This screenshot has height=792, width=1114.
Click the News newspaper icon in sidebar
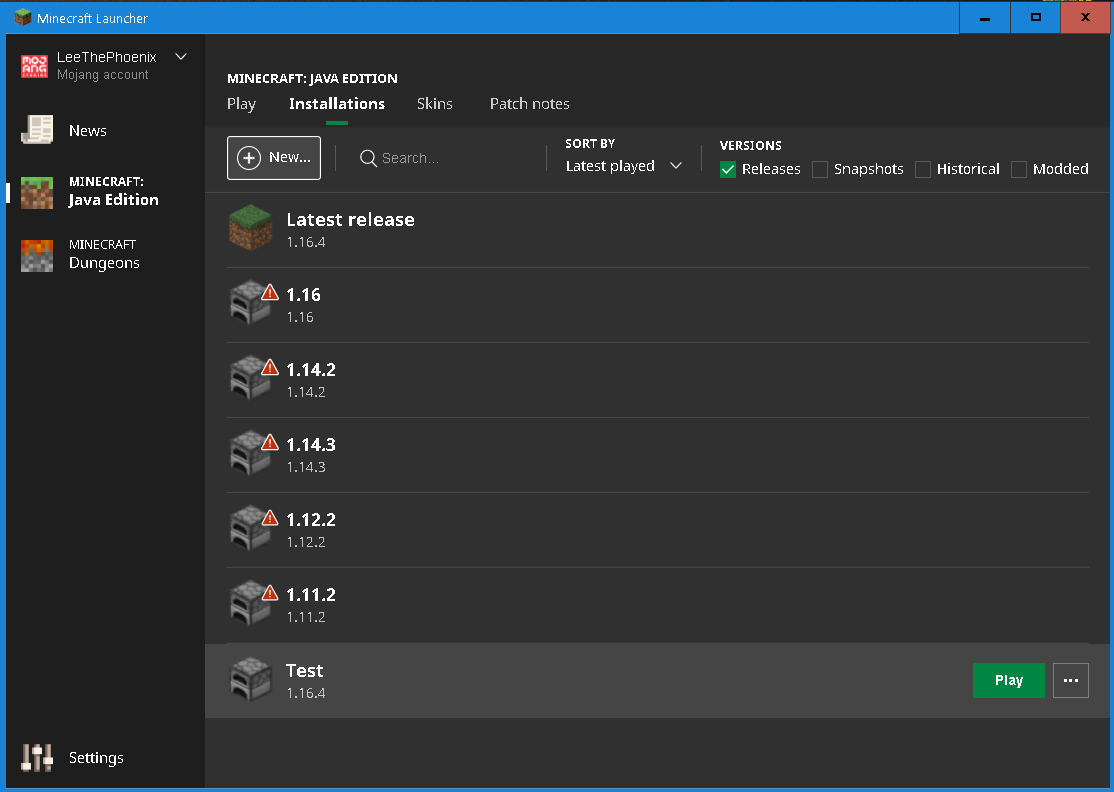37,130
